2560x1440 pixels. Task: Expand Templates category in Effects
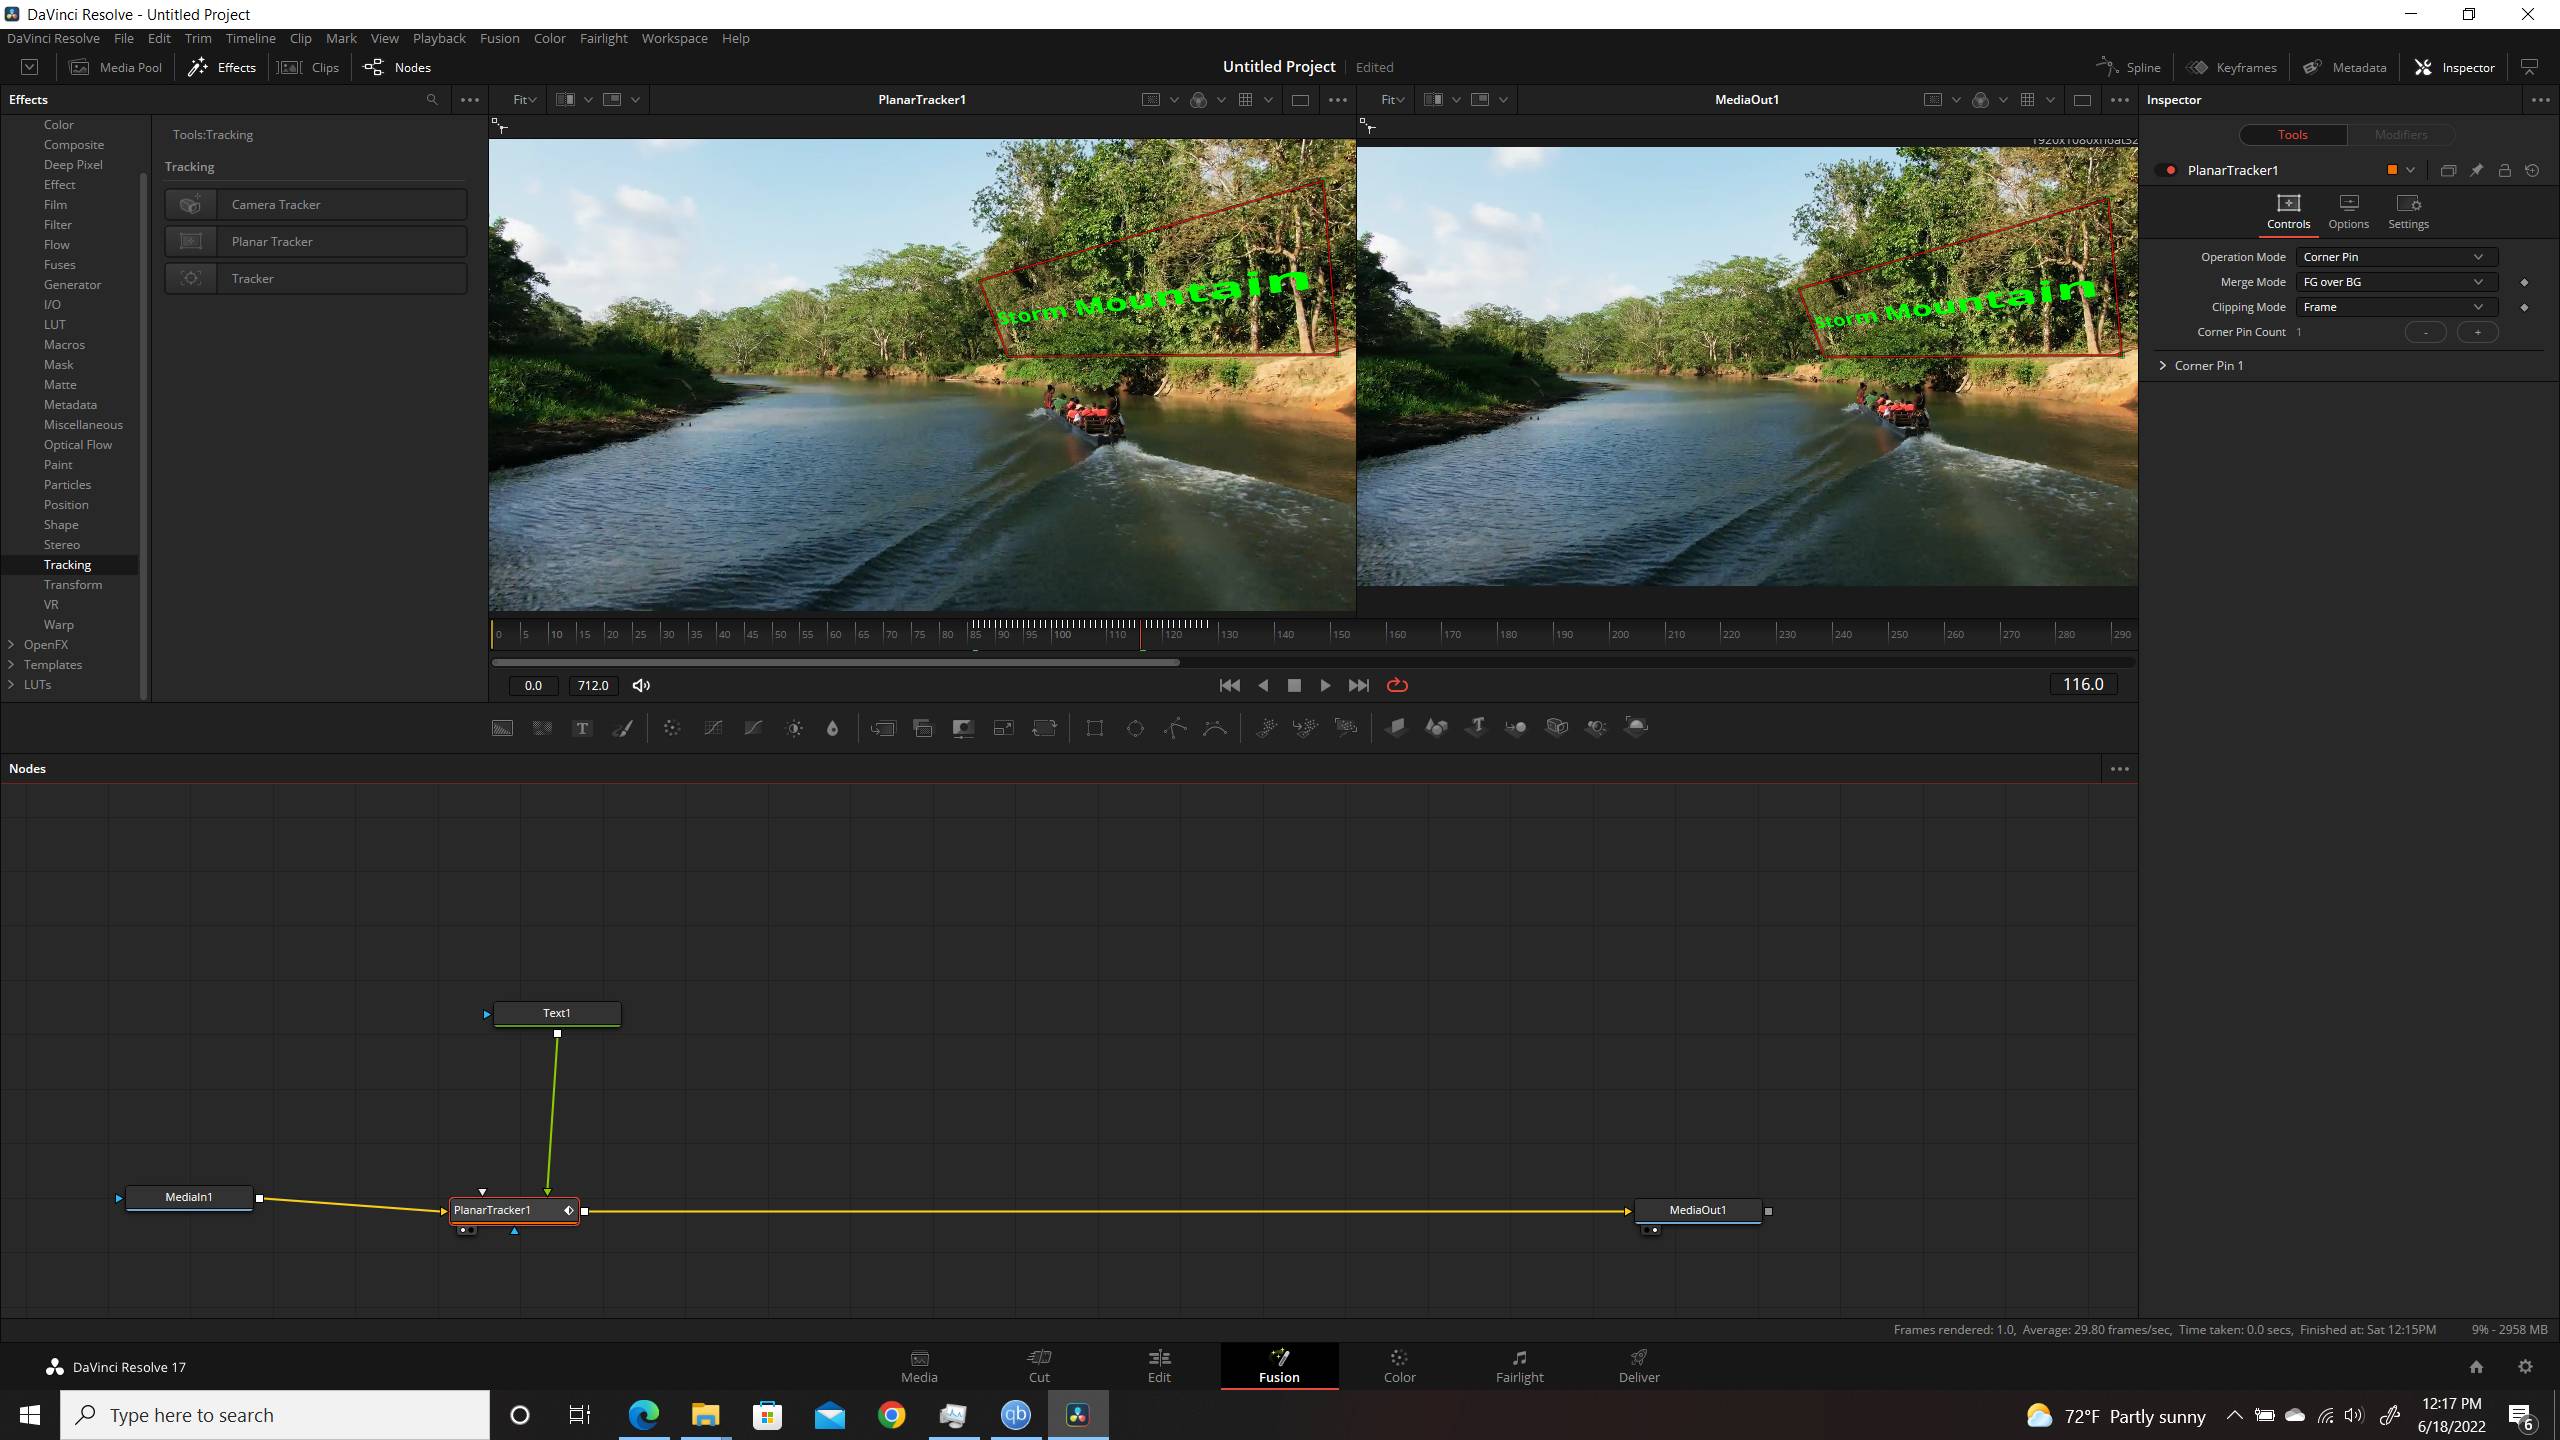click(11, 665)
